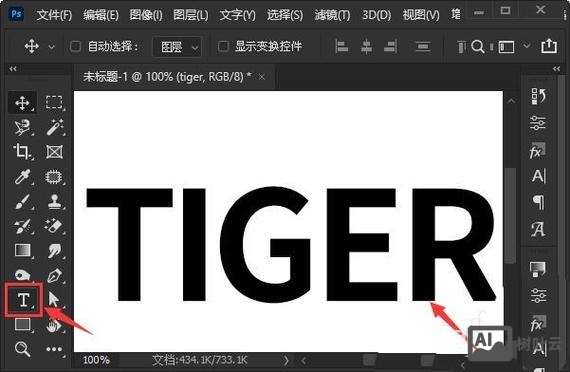This screenshot has height=372, width=570.
Task: Activate the Crop tool
Action: tap(23, 152)
